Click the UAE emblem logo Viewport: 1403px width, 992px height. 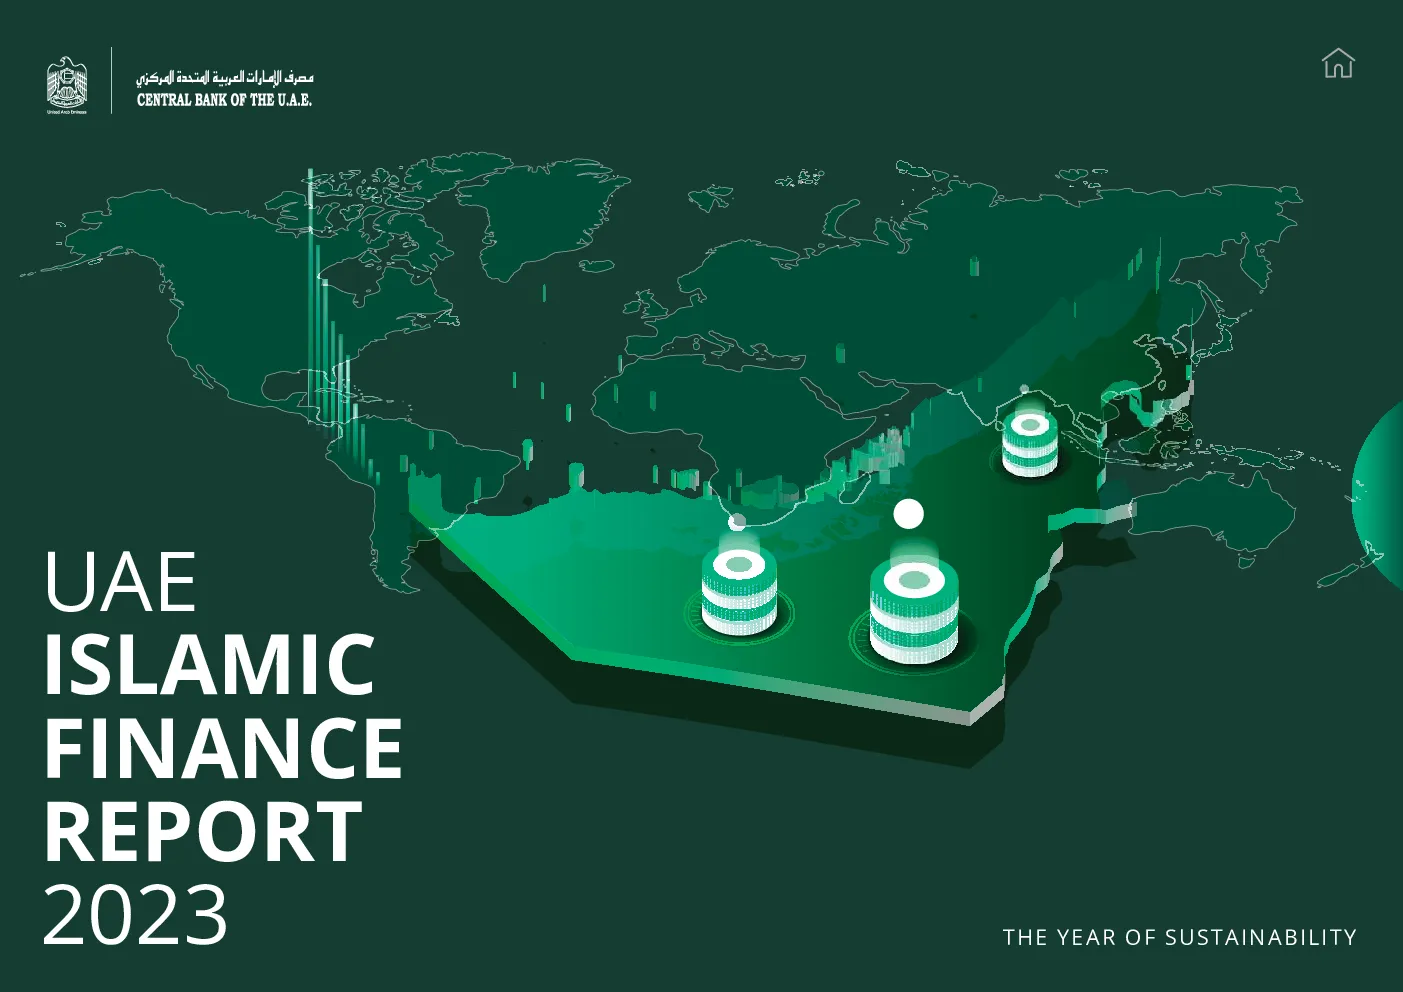coord(67,85)
